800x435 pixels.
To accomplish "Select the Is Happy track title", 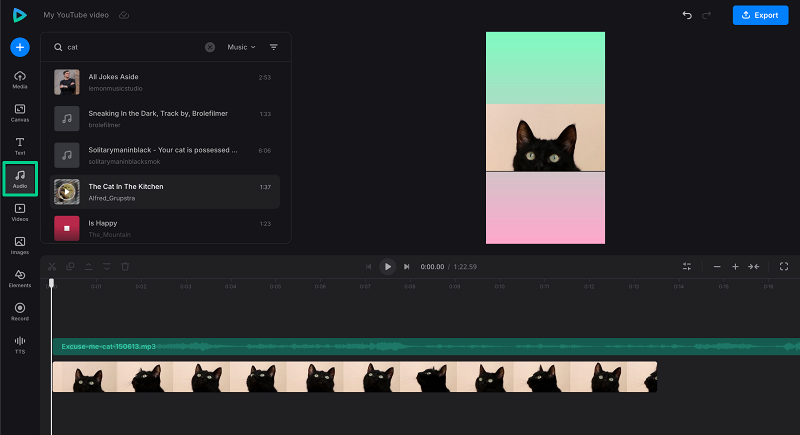I will coord(103,223).
